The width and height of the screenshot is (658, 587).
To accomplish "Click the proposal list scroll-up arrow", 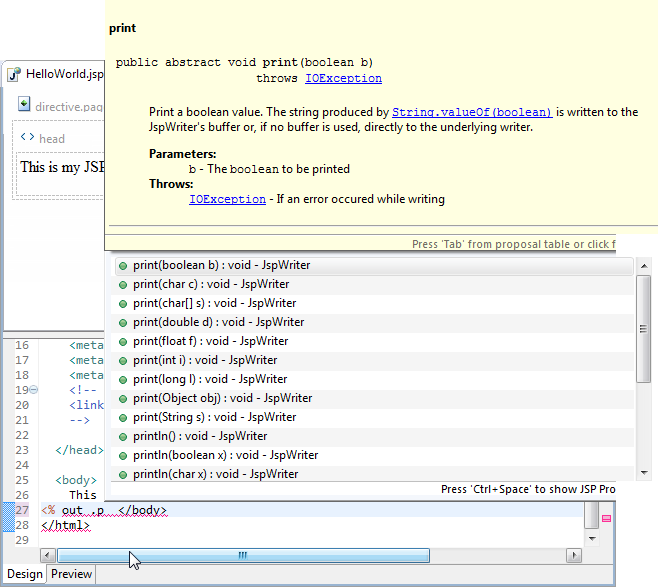I will (643, 266).
